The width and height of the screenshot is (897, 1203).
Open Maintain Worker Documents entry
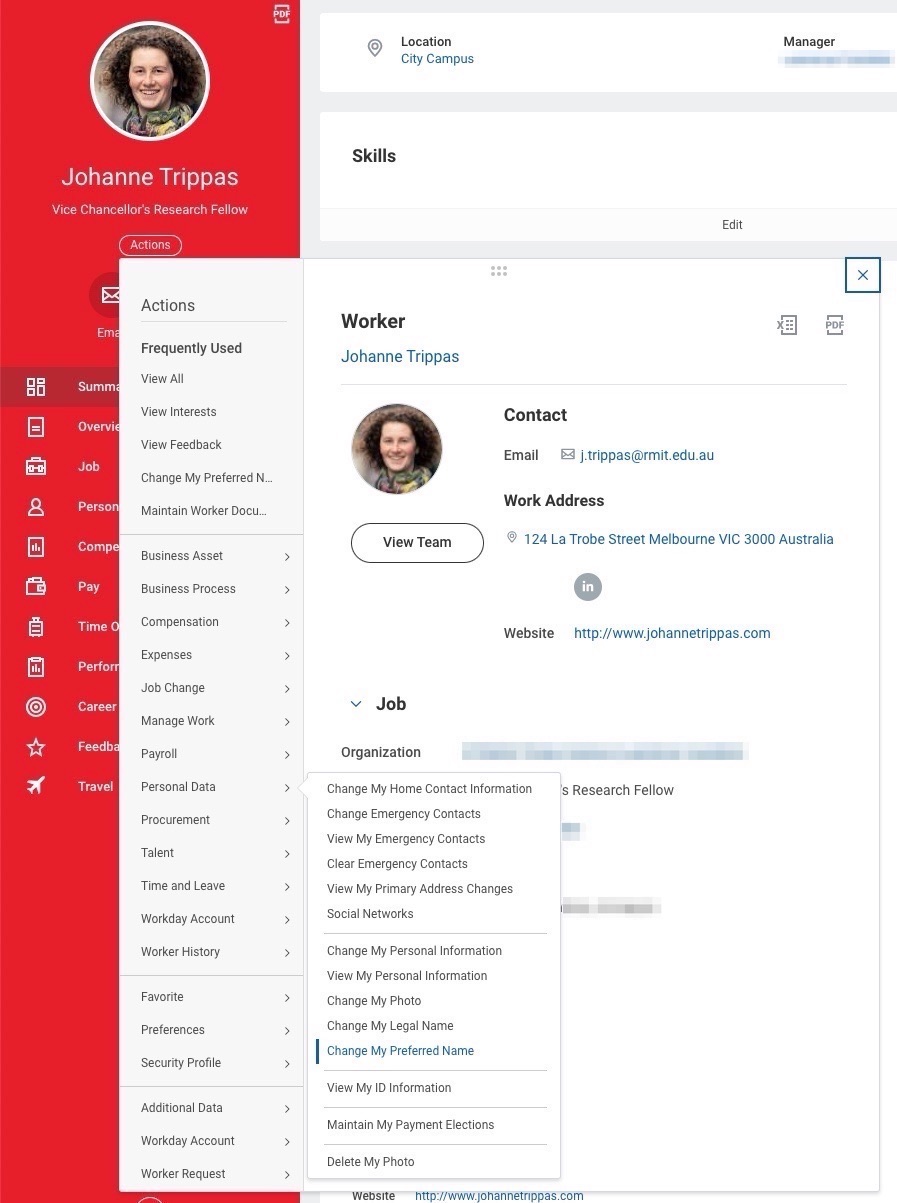click(x=204, y=511)
